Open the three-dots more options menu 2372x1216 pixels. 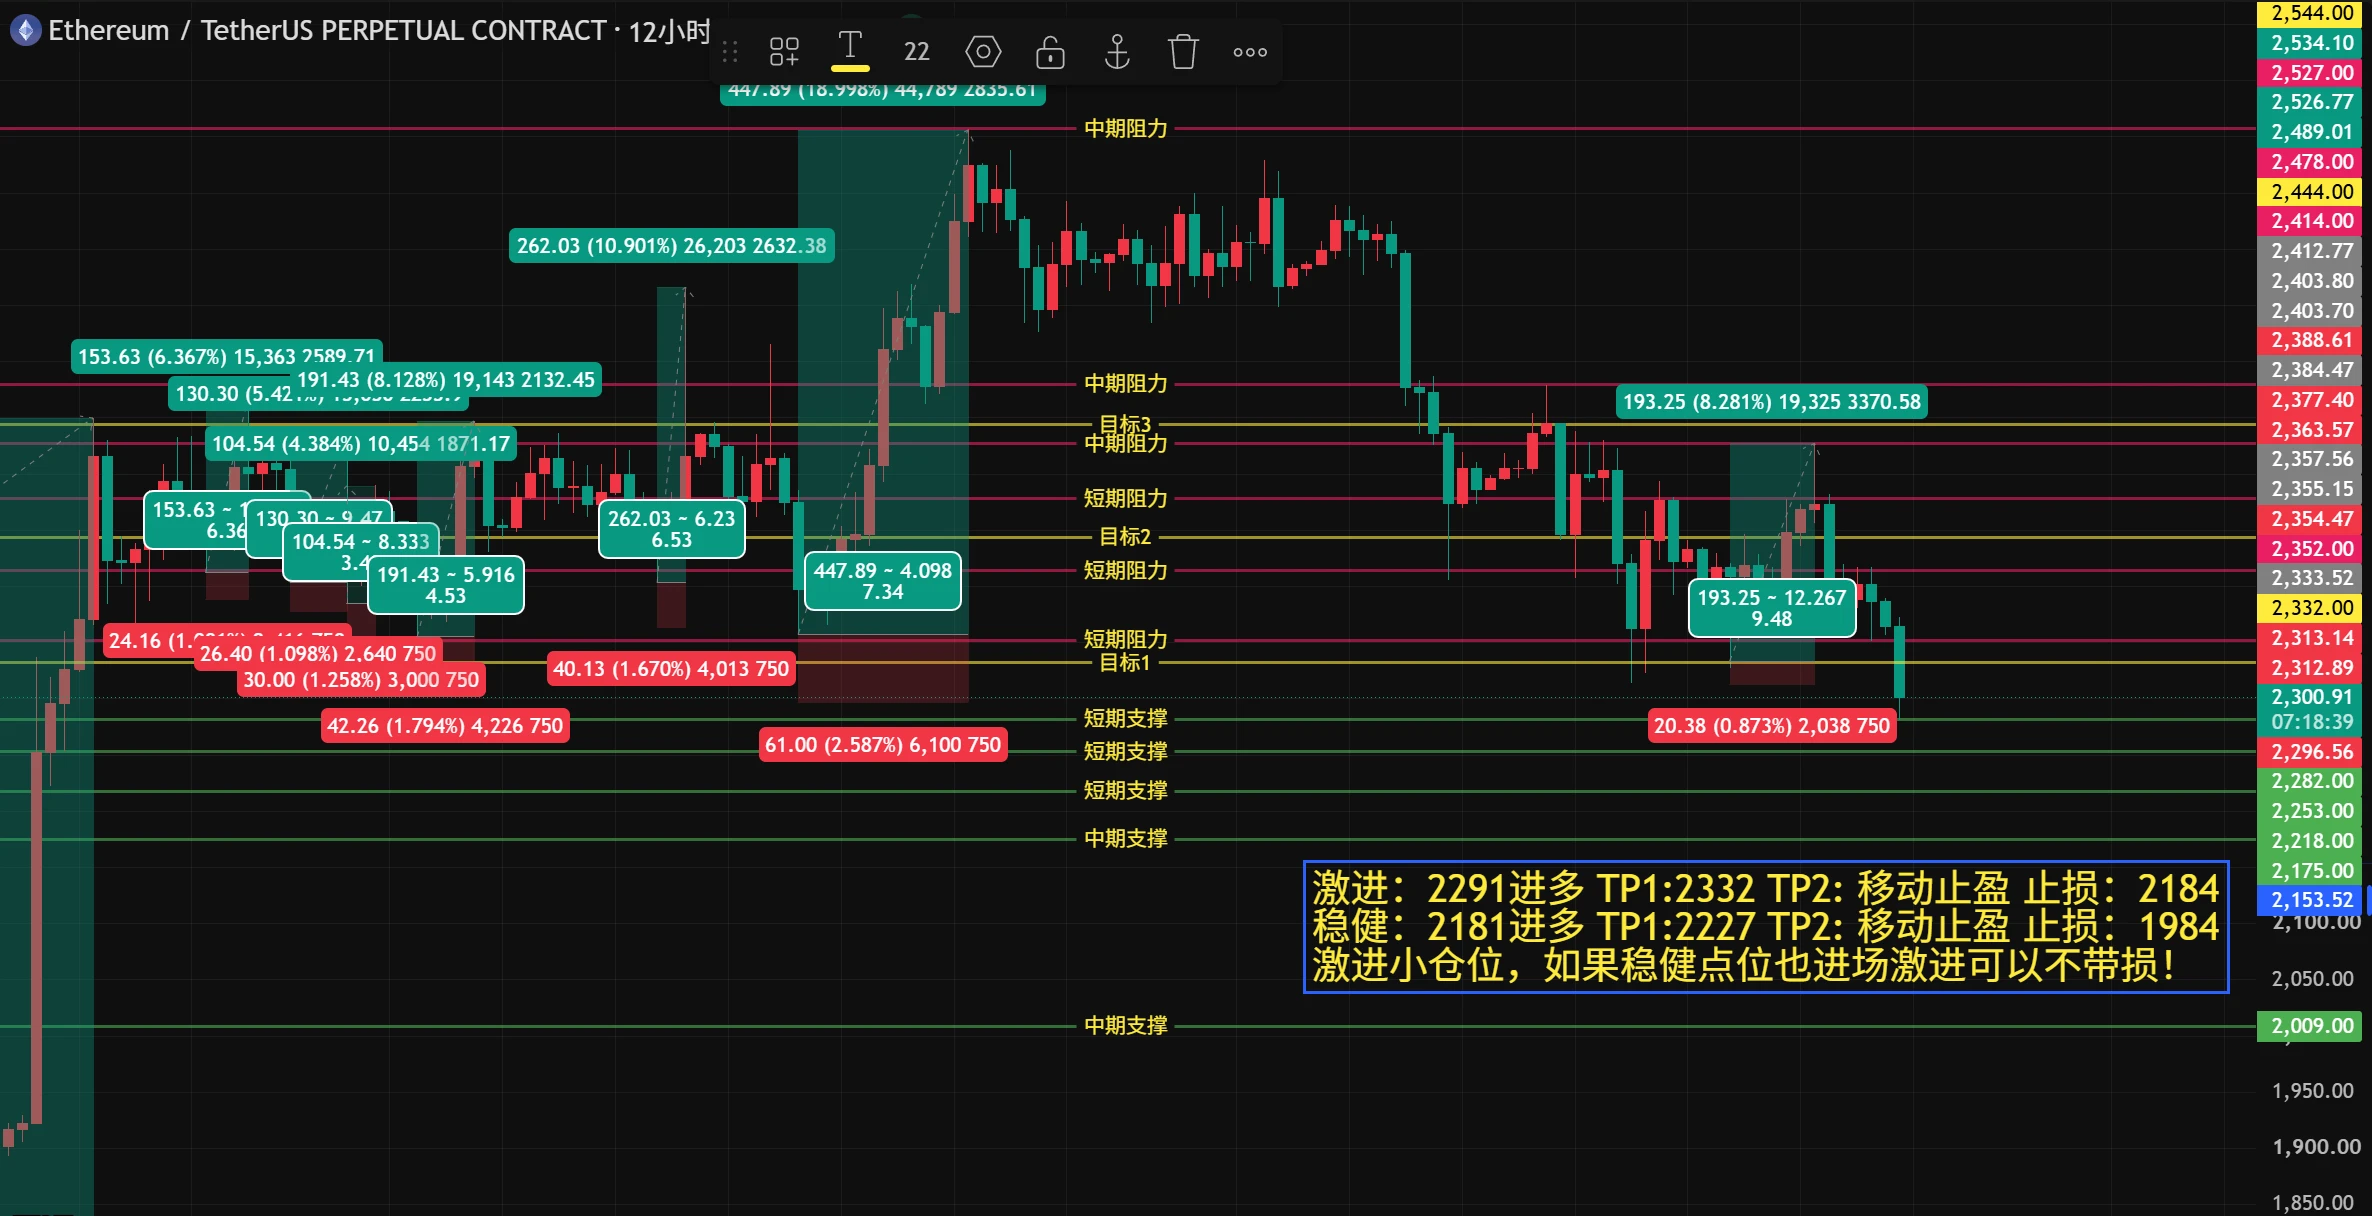(x=1250, y=52)
